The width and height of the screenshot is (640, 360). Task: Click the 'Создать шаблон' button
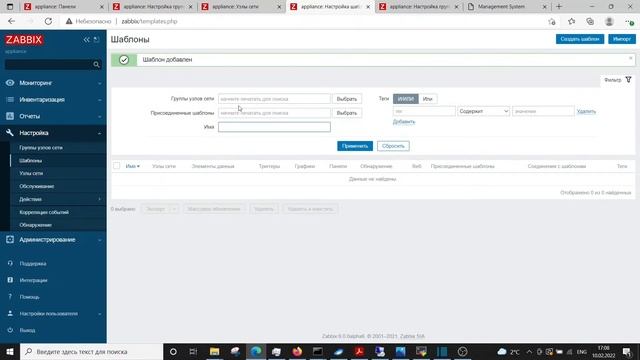click(580, 39)
